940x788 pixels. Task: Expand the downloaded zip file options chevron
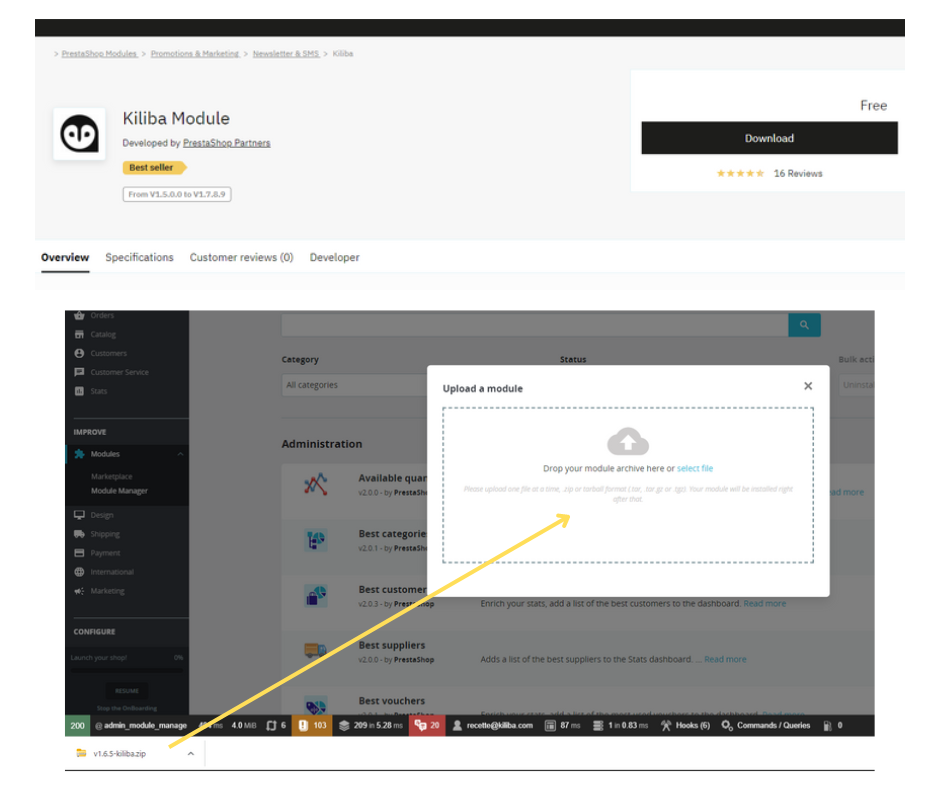pos(191,754)
